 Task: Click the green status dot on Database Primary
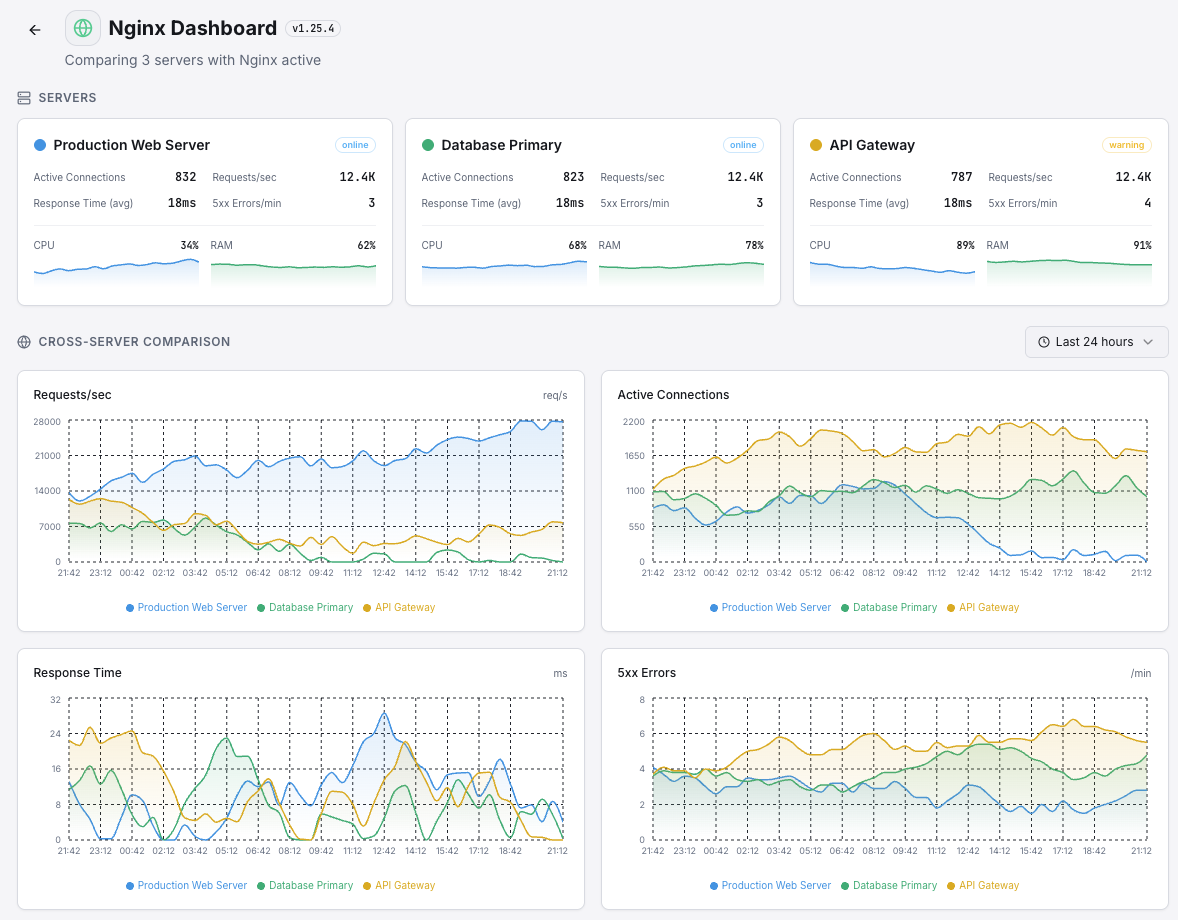(x=426, y=145)
